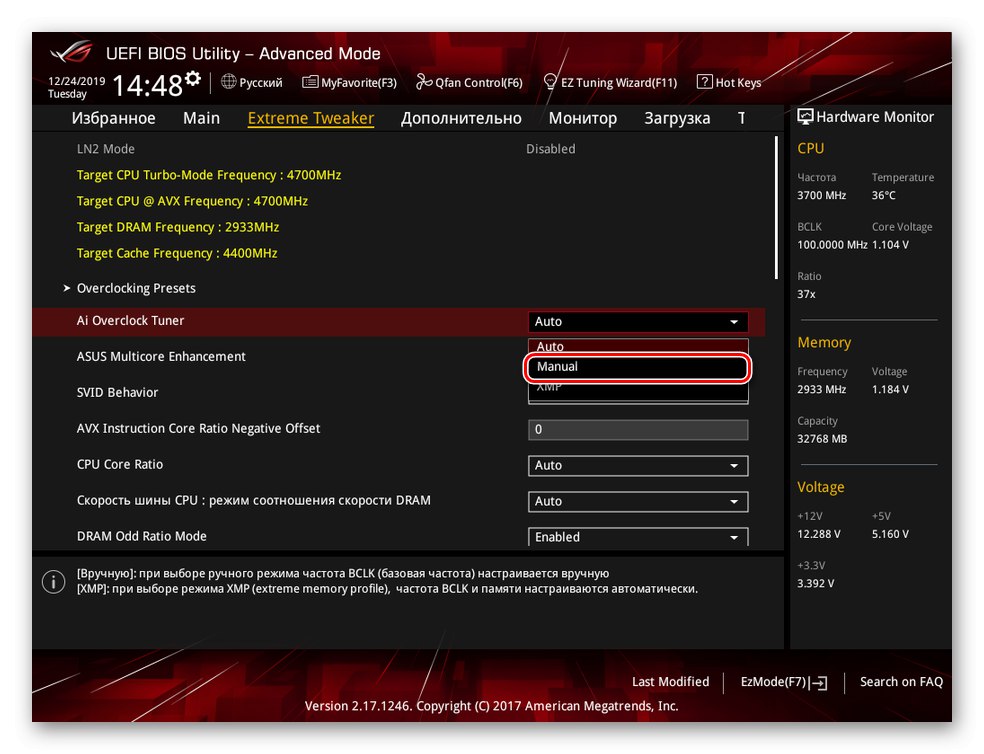
Task: Open the DRAM Odd Ratio Mode dropdown
Action: tap(638, 537)
